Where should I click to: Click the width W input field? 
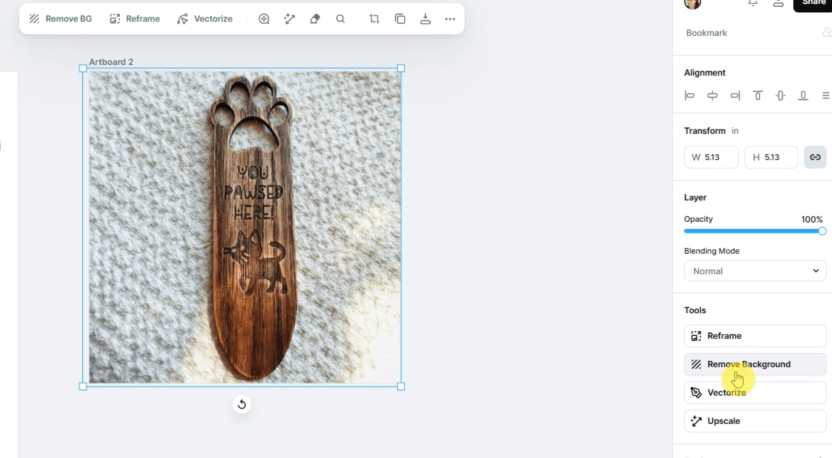coord(712,157)
